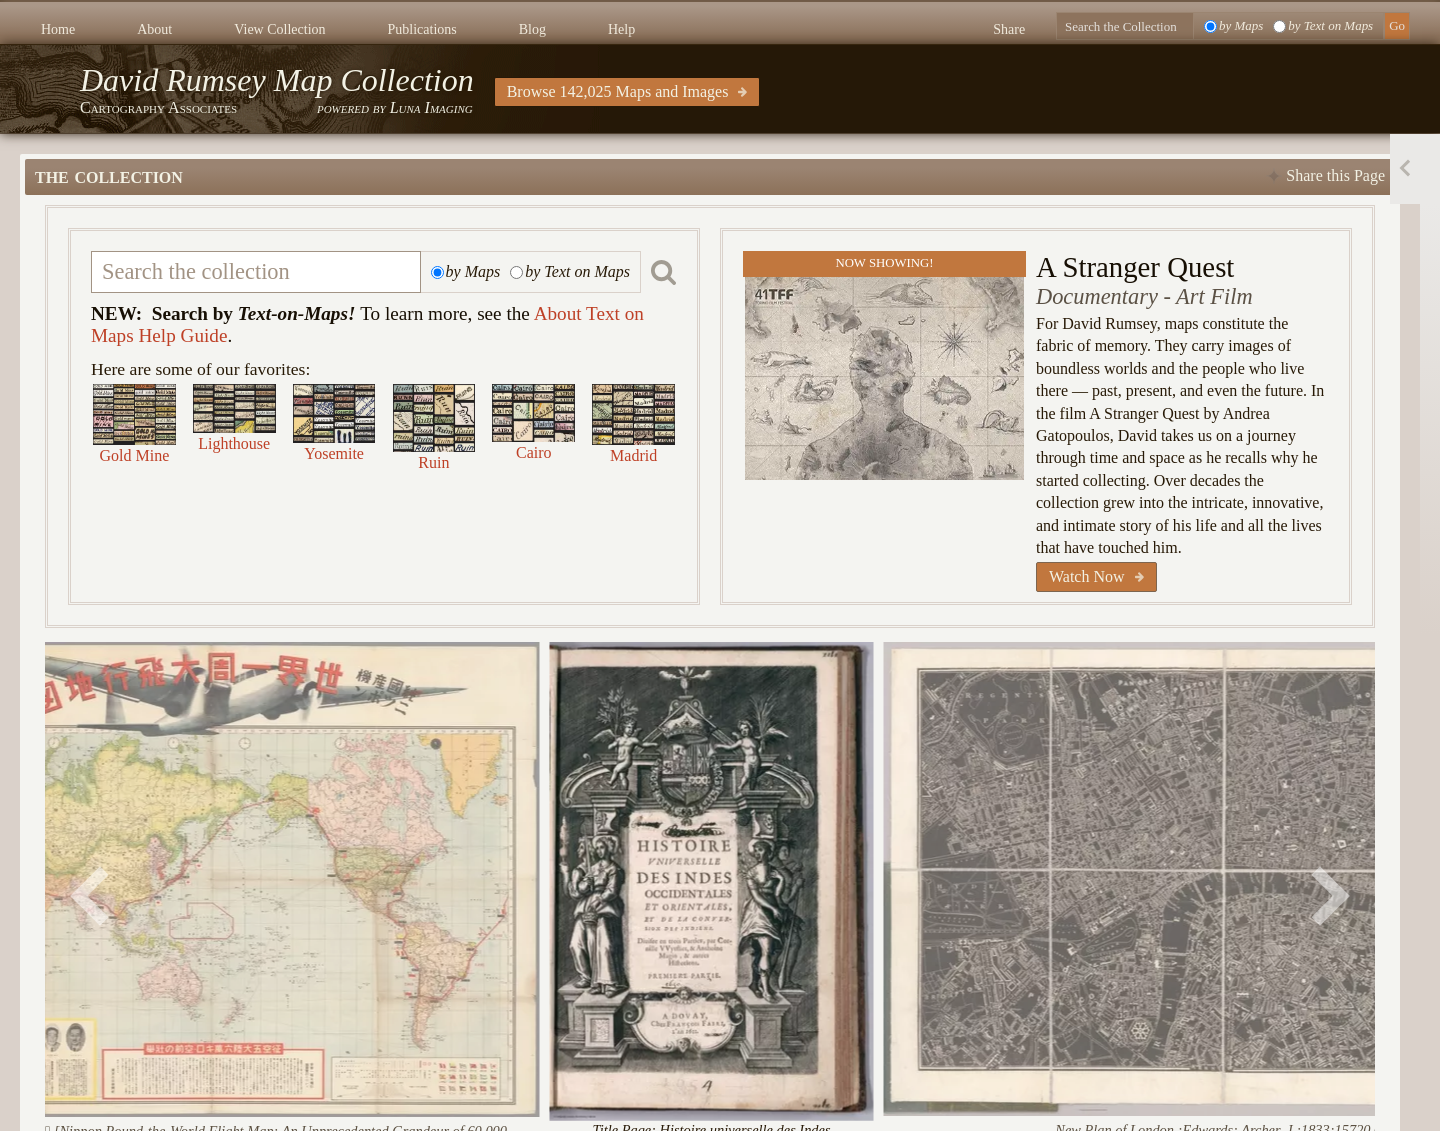Screen dimensions: 1440x1131
Task: Open the Help menu item
Action: [621, 29]
